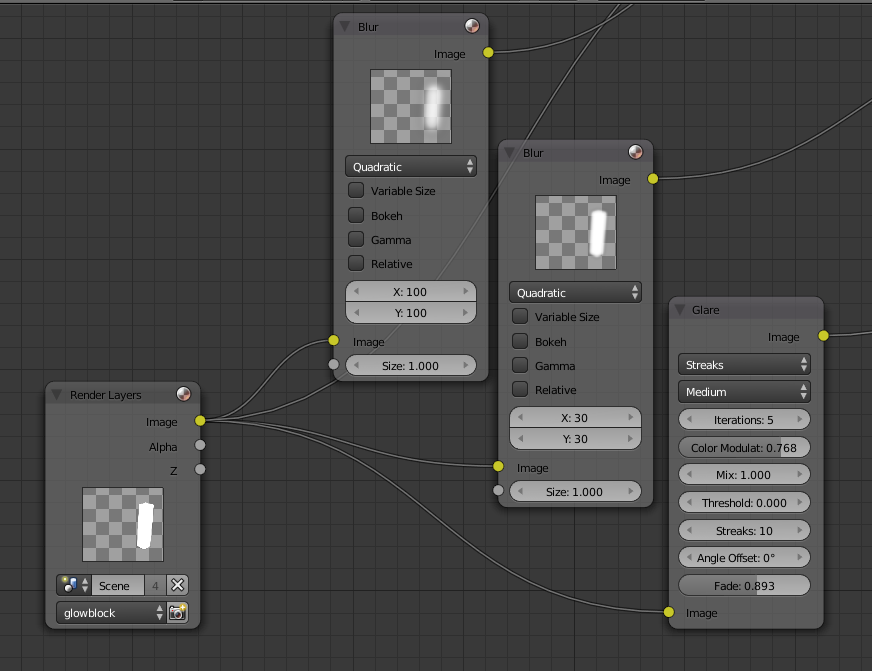The image size is (872, 671).
Task: Click the X: 100 Blur node's preview thumbnail
Action: click(411, 106)
